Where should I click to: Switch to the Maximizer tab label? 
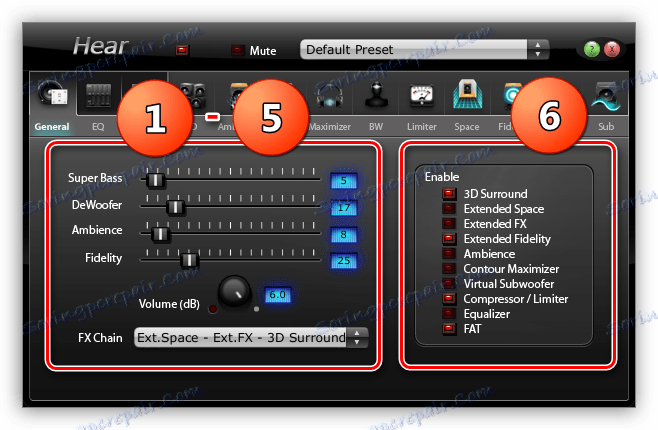pos(330,127)
